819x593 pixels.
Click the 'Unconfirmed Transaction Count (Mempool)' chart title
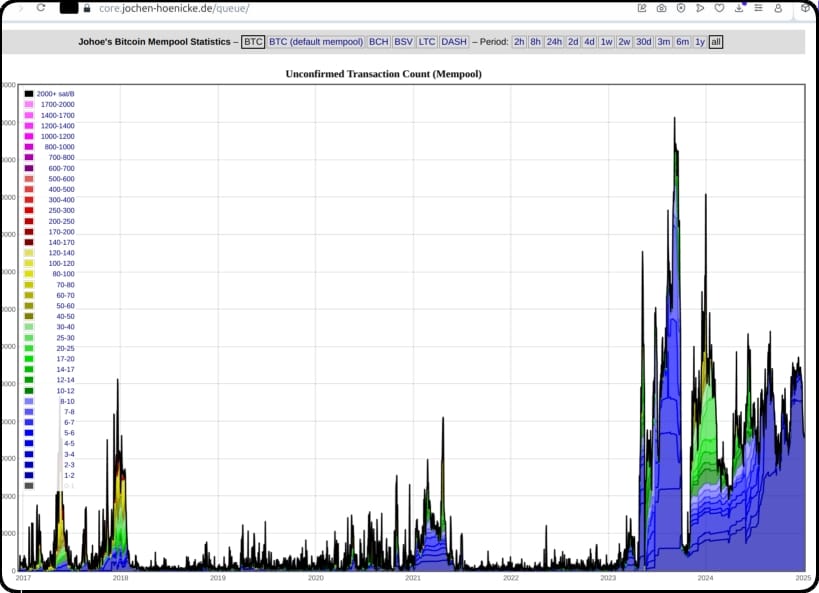point(383,74)
